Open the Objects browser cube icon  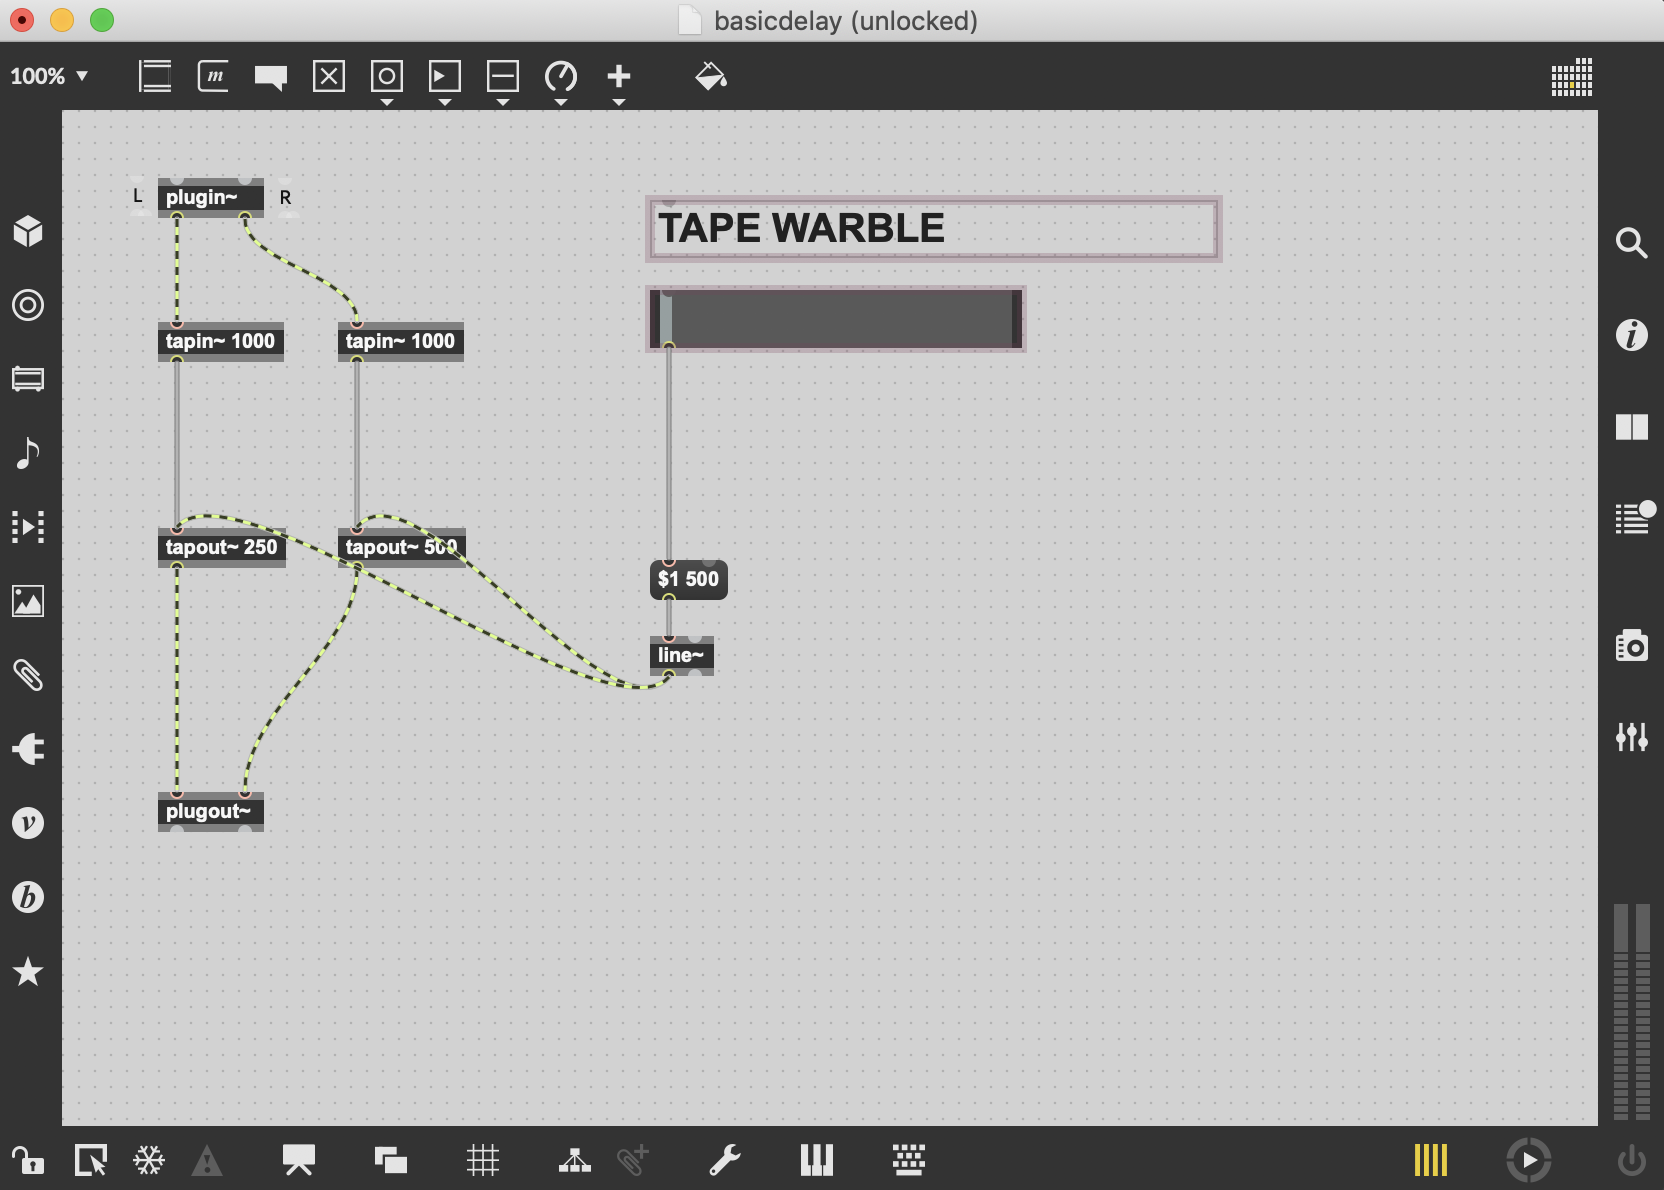[28, 231]
